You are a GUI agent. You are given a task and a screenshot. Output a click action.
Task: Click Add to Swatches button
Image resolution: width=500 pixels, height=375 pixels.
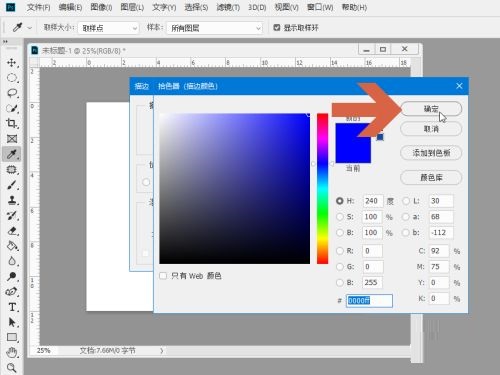pyautogui.click(x=431, y=153)
